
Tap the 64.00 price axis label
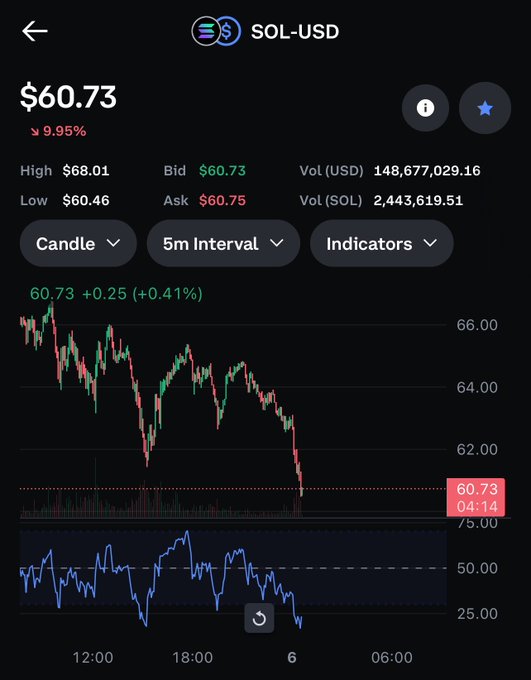pos(477,387)
